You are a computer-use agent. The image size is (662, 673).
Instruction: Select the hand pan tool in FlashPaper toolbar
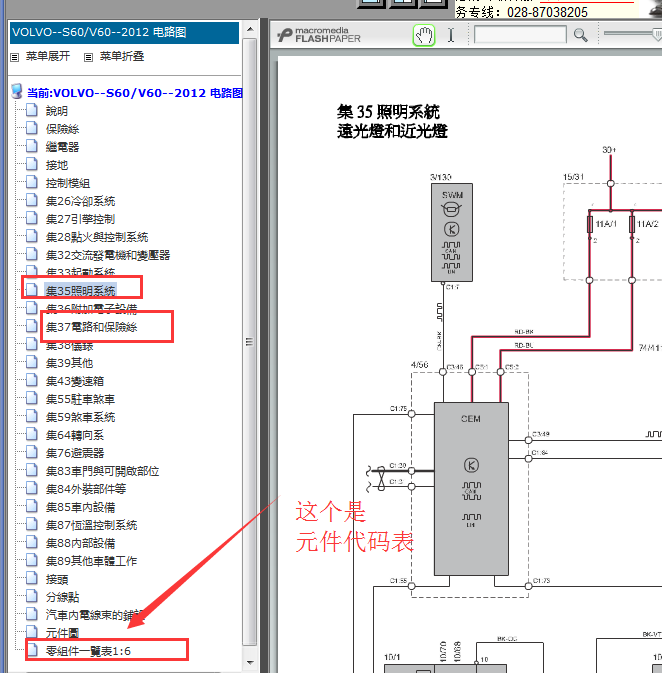pos(424,35)
